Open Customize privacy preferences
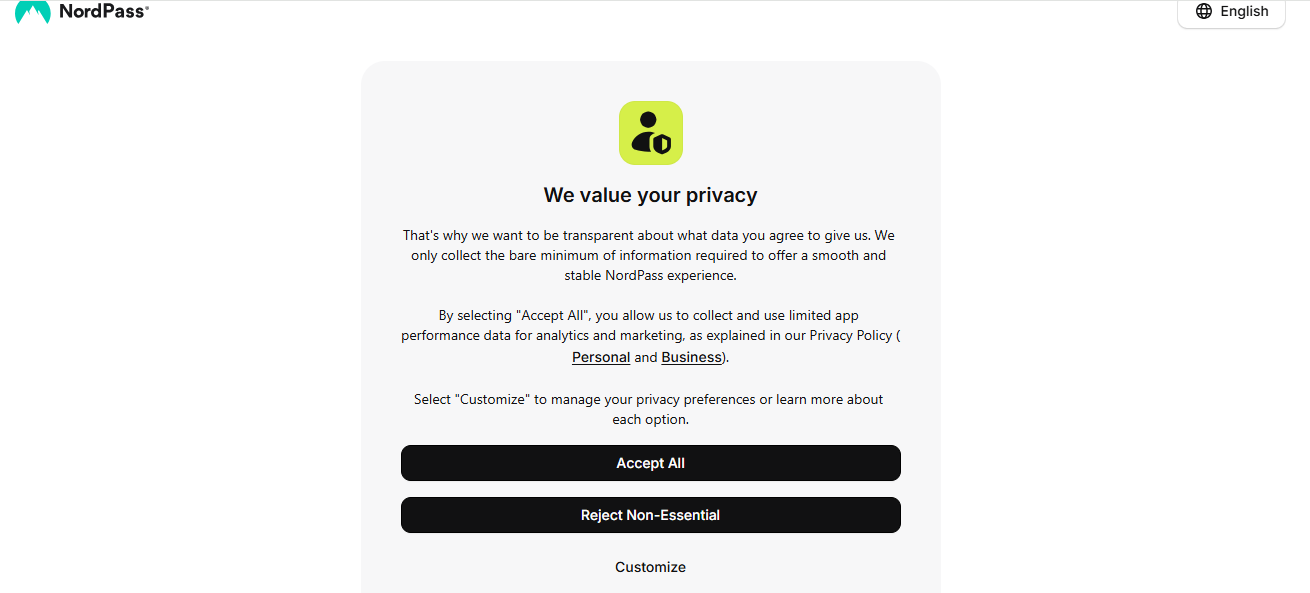The height and width of the screenshot is (593, 1310). click(x=651, y=567)
